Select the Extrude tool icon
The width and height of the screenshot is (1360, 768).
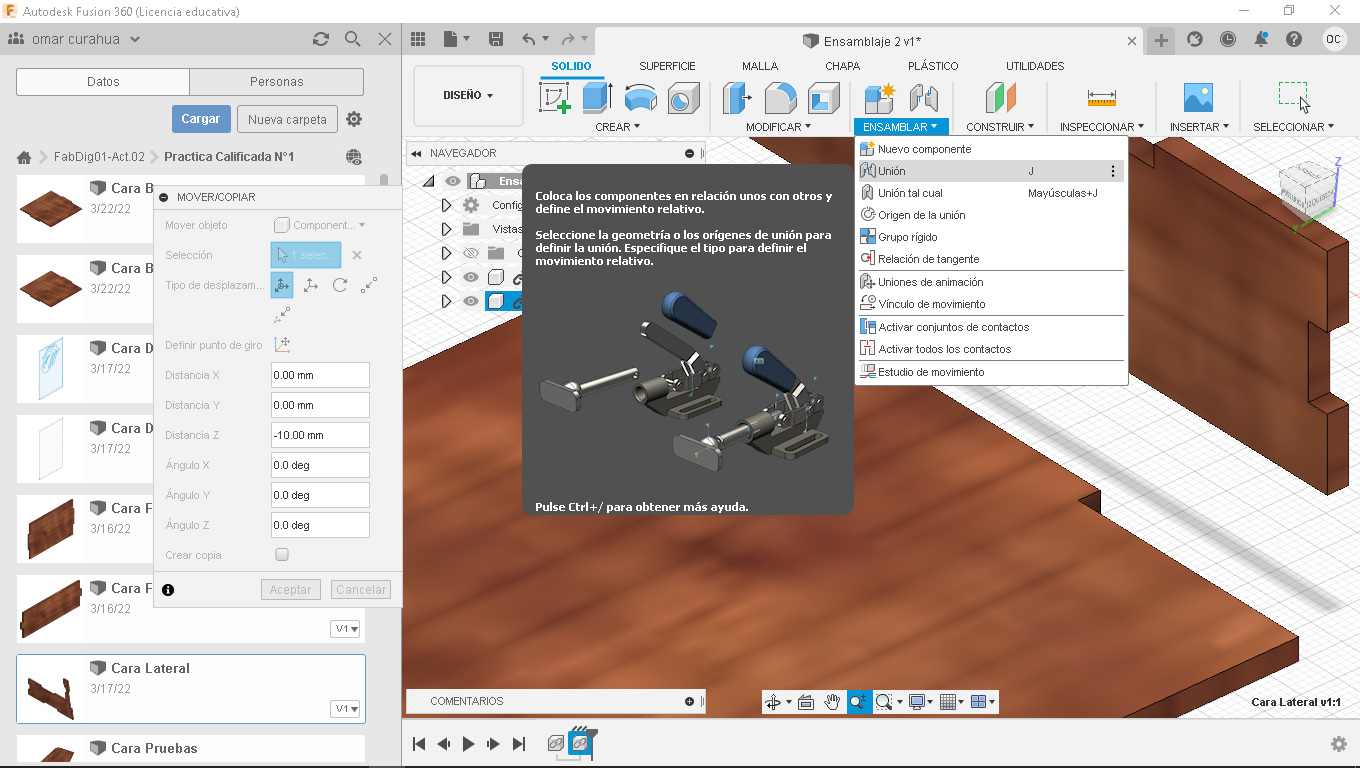597,98
